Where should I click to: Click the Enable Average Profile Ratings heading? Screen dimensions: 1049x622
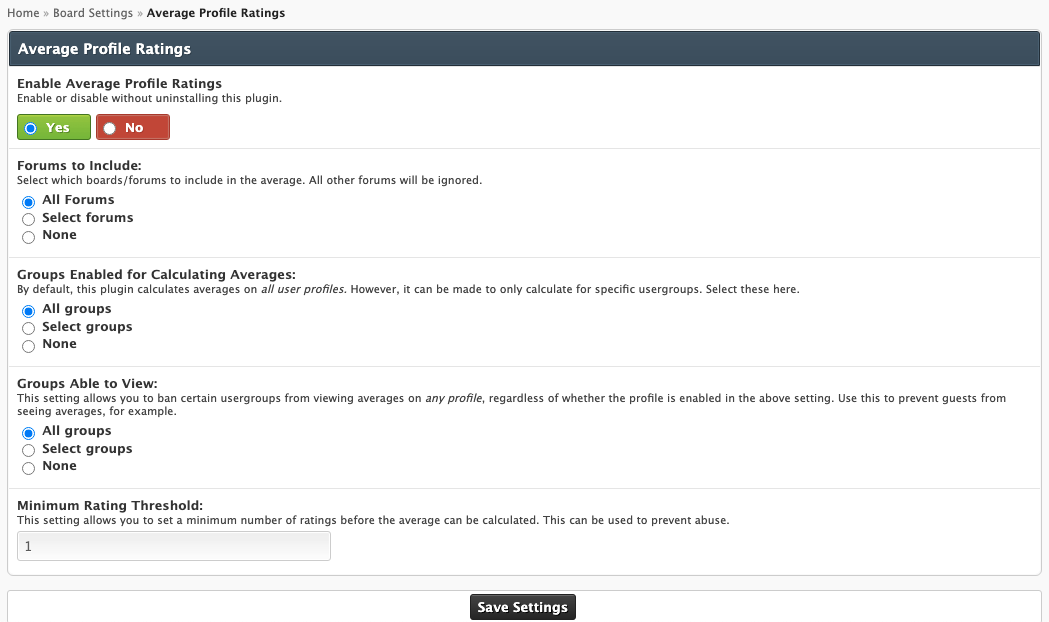click(119, 84)
